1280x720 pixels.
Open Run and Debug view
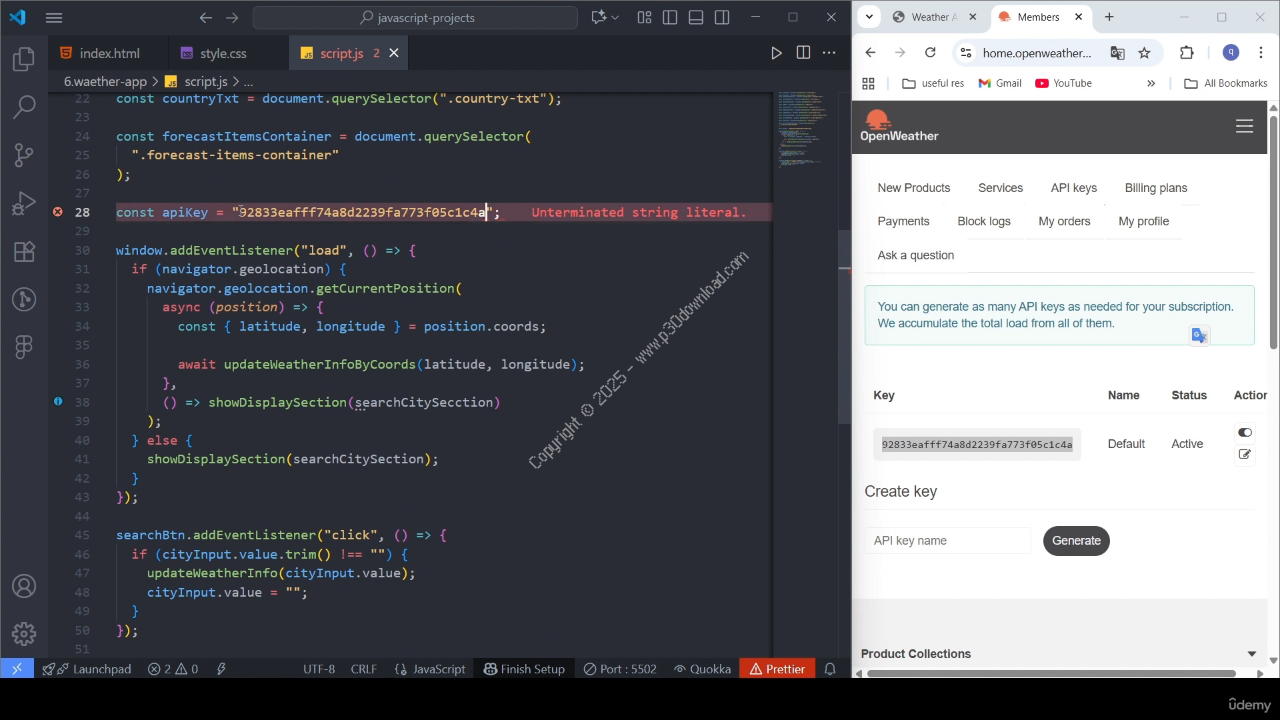24,204
